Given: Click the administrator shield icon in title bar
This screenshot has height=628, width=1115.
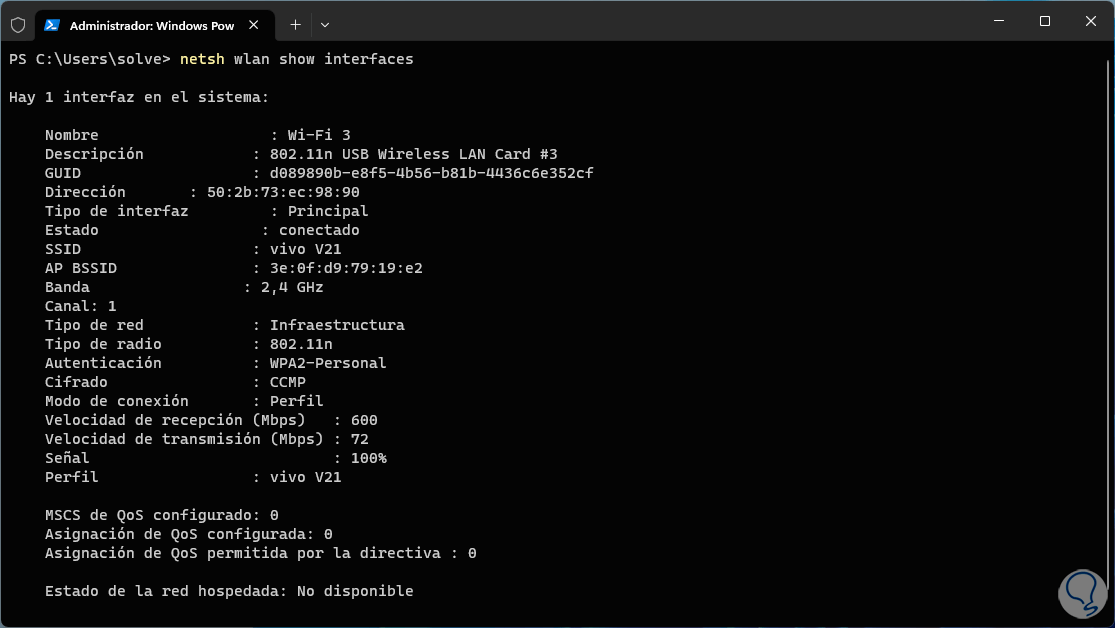Looking at the screenshot, I should 17,24.
